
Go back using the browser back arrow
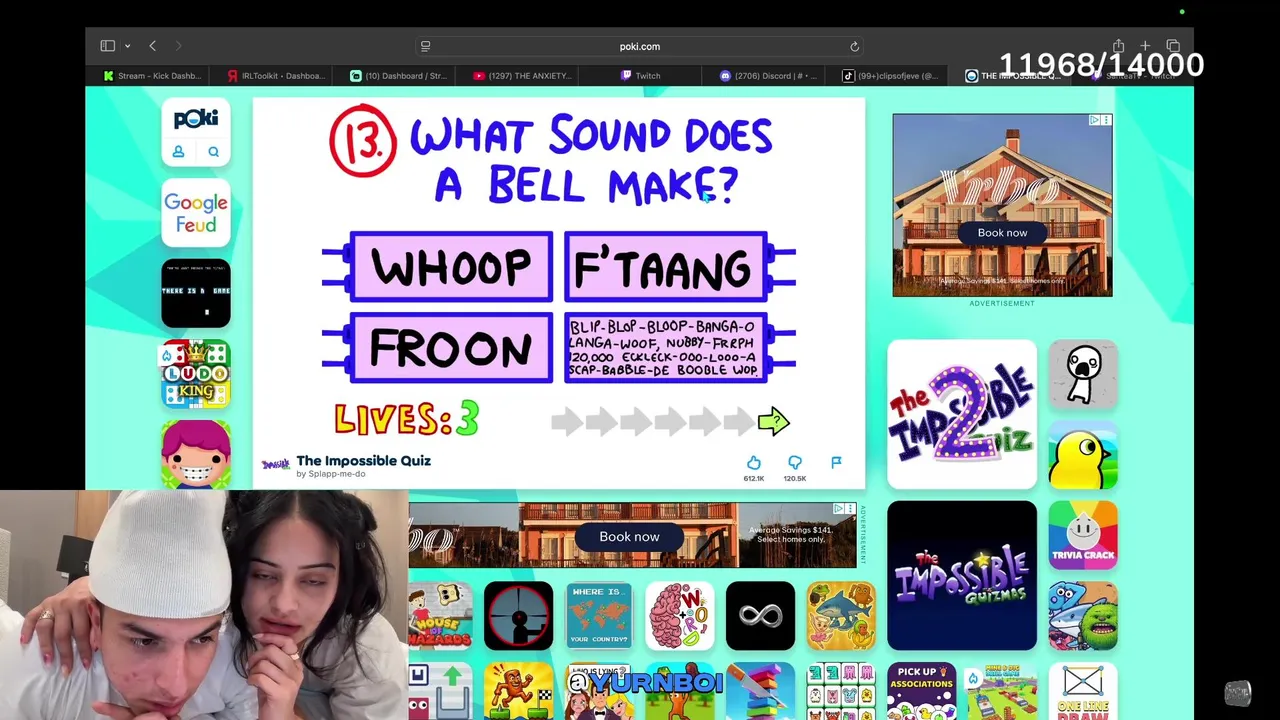click(153, 46)
